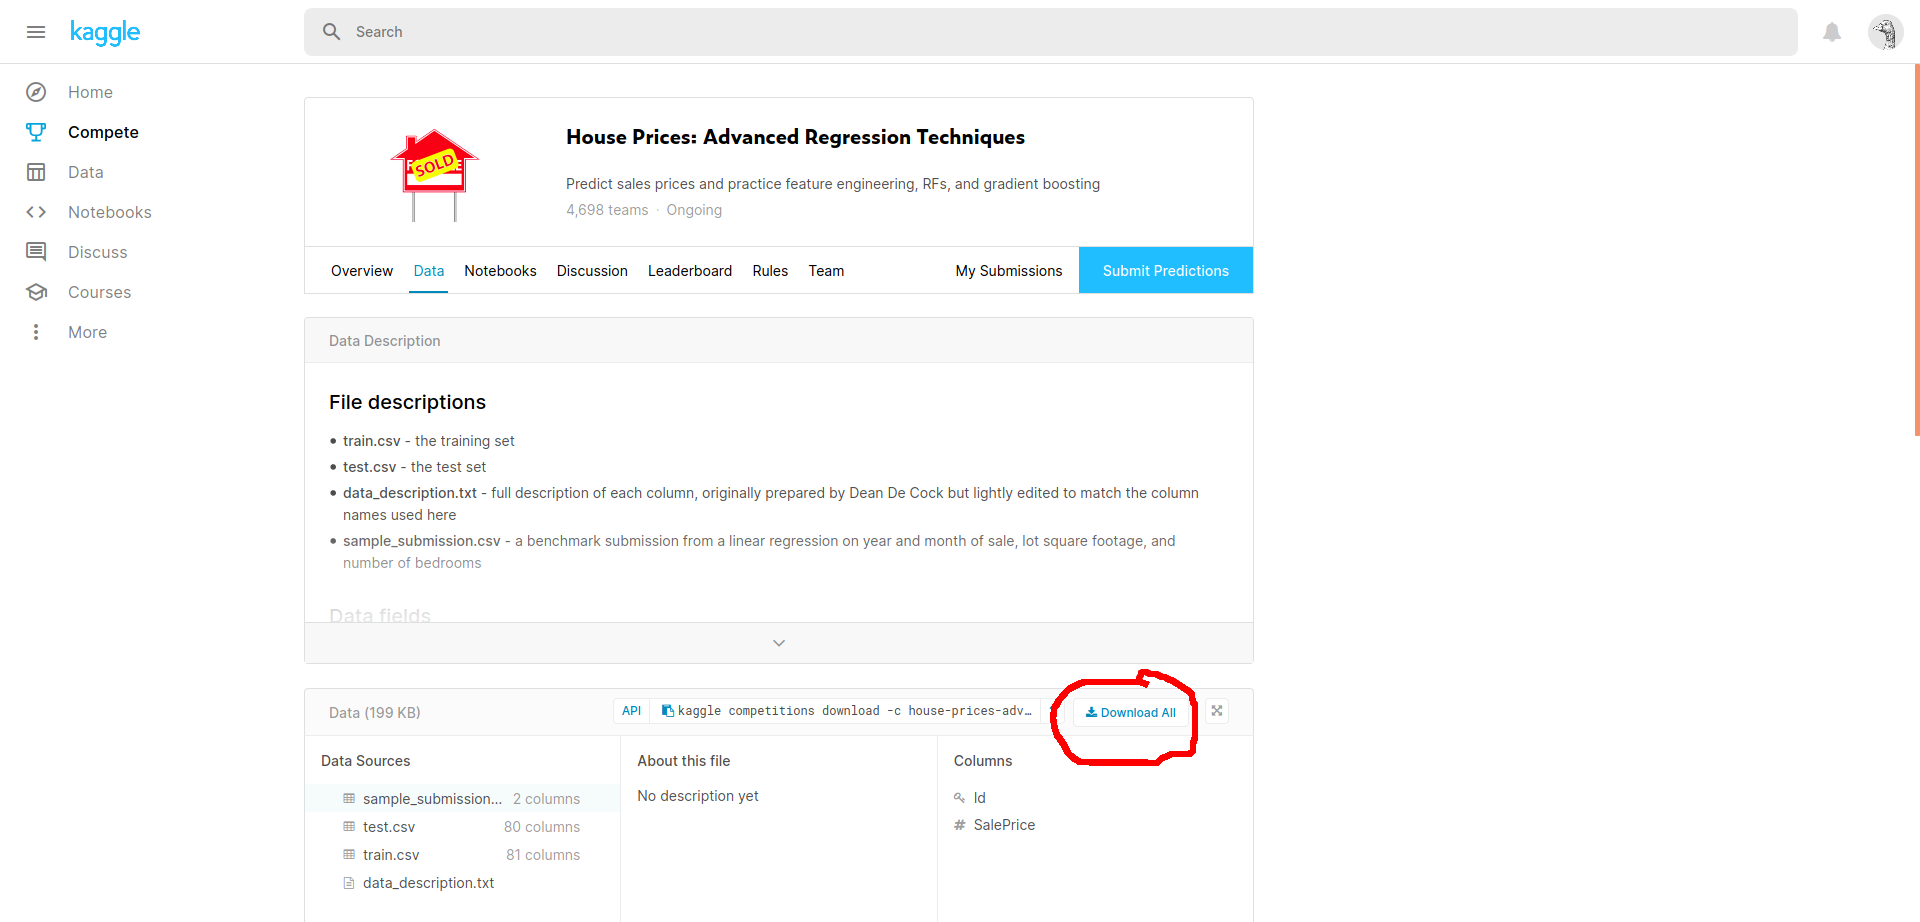Click the '81 columns' count
Viewport: 1920px width, 922px height.
click(543, 855)
